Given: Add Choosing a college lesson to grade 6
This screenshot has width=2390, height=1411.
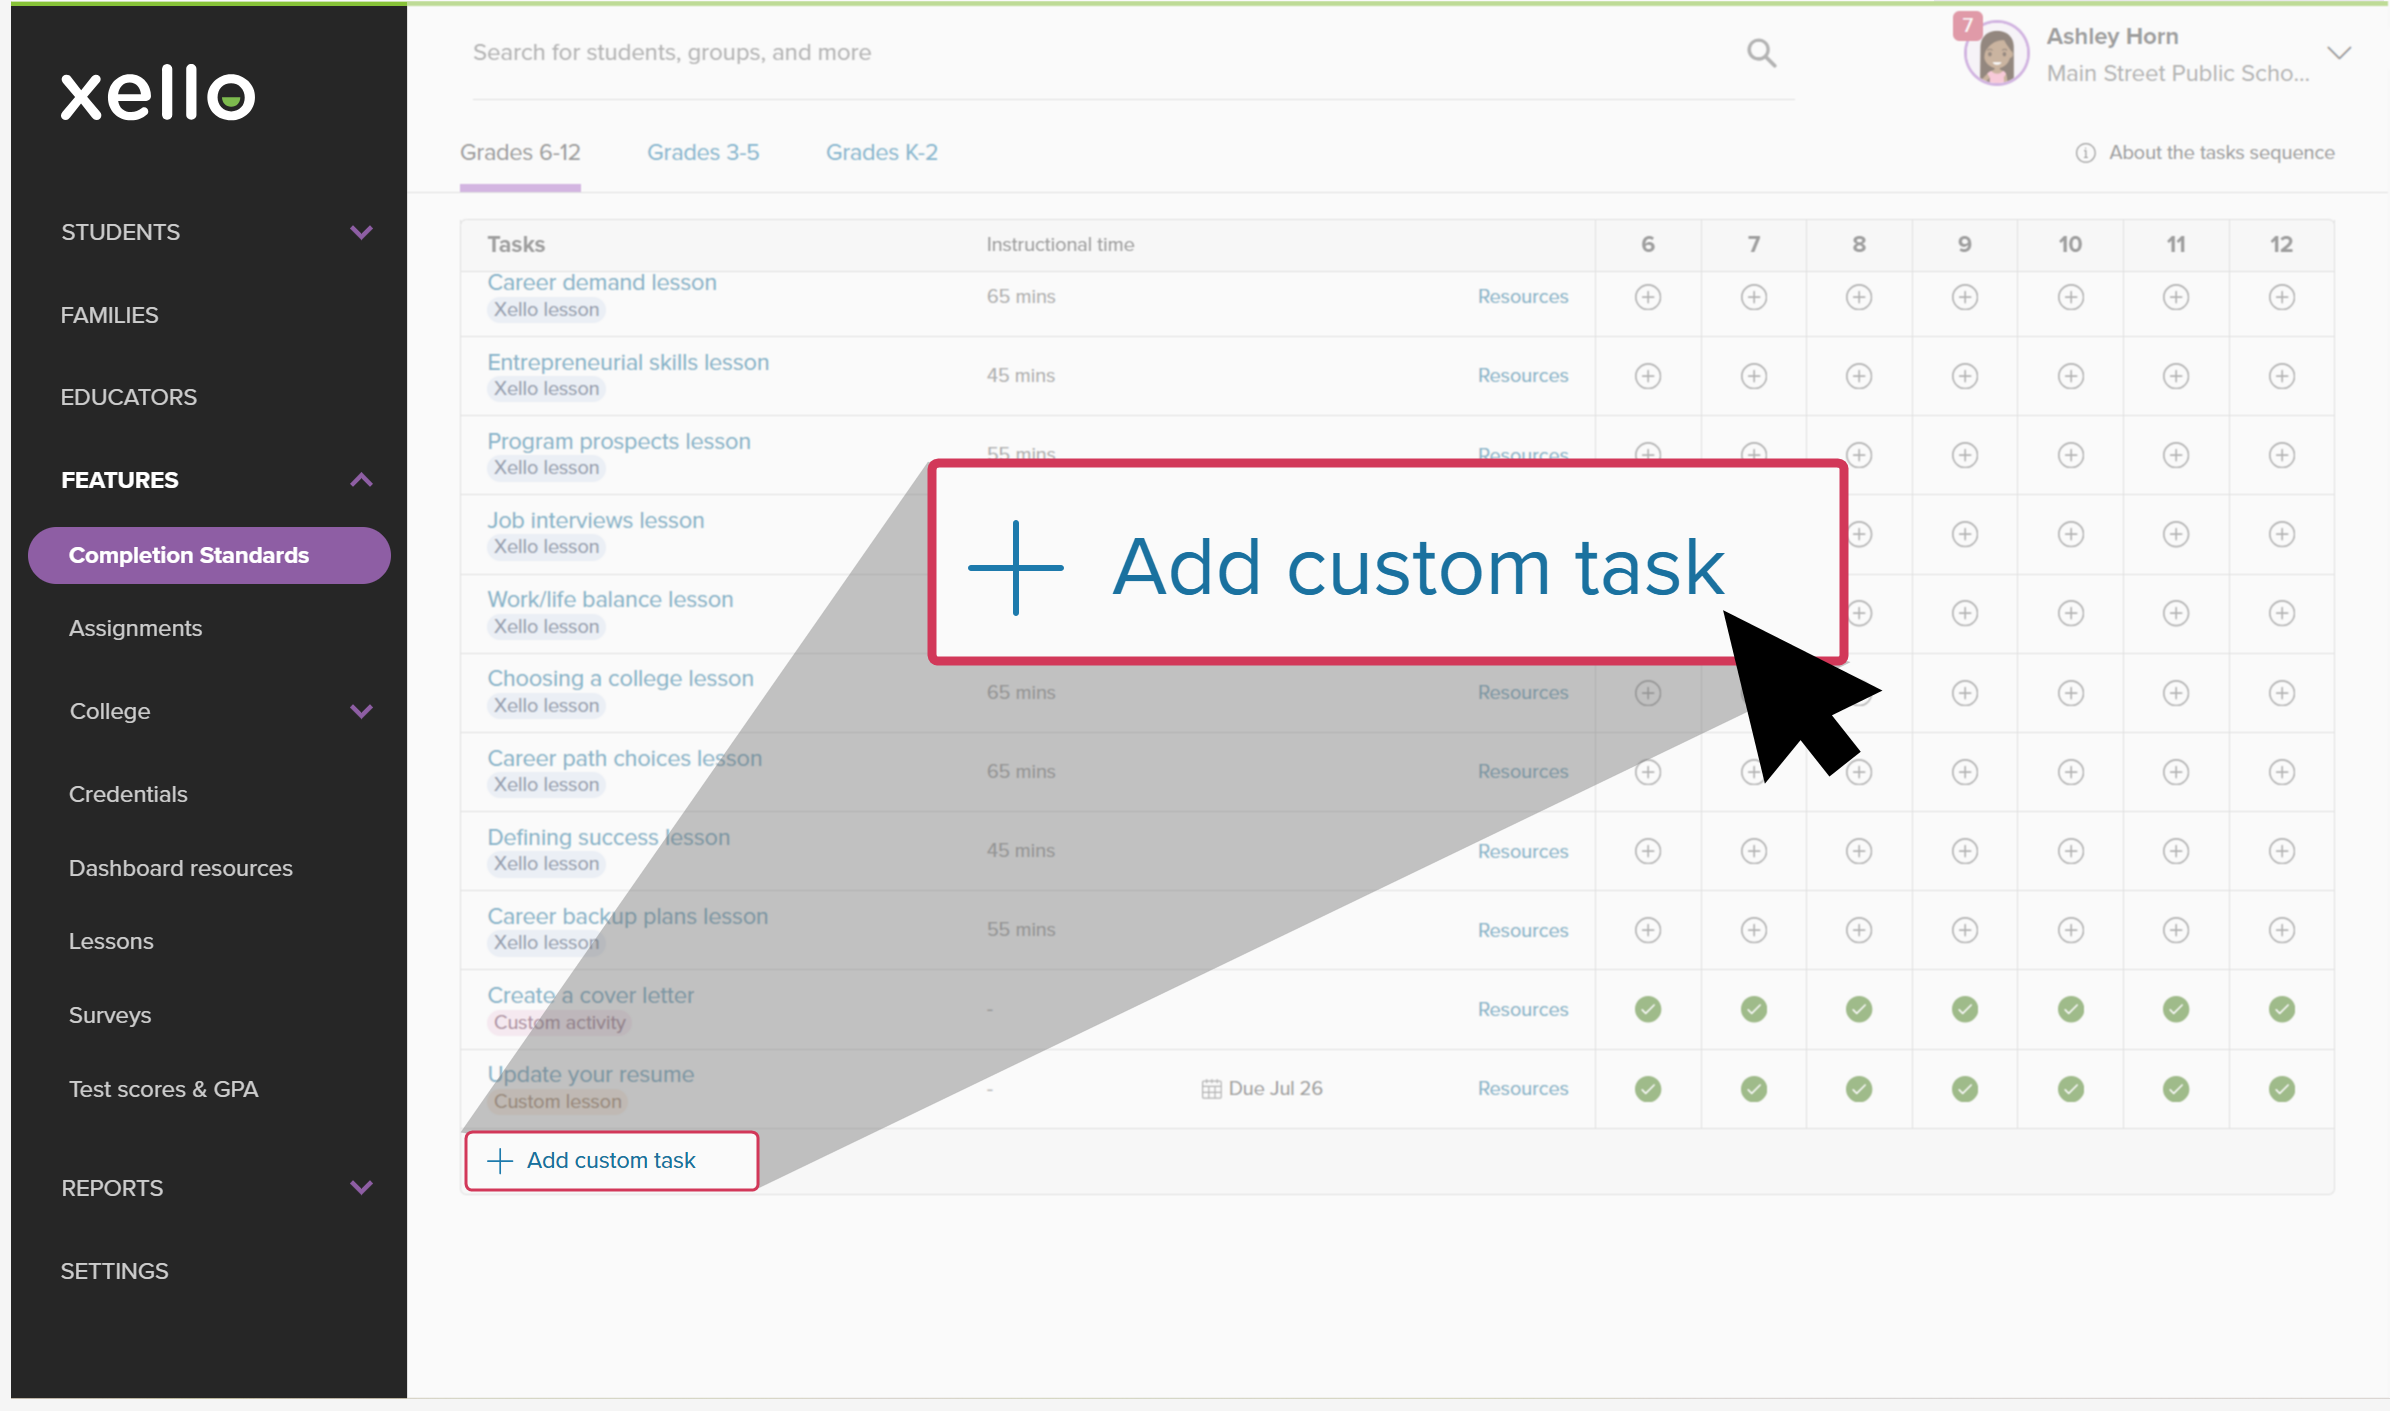Looking at the screenshot, I should coord(1648,693).
